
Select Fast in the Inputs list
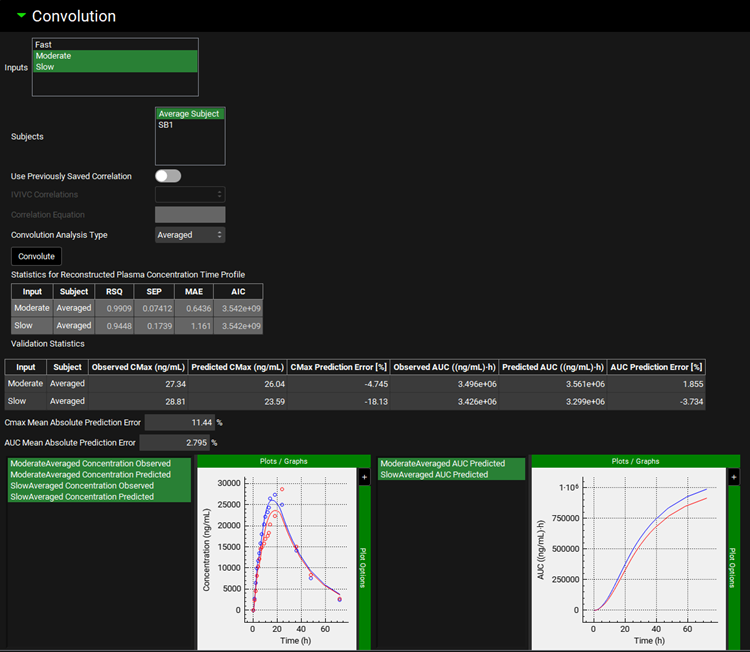[x=44, y=45]
